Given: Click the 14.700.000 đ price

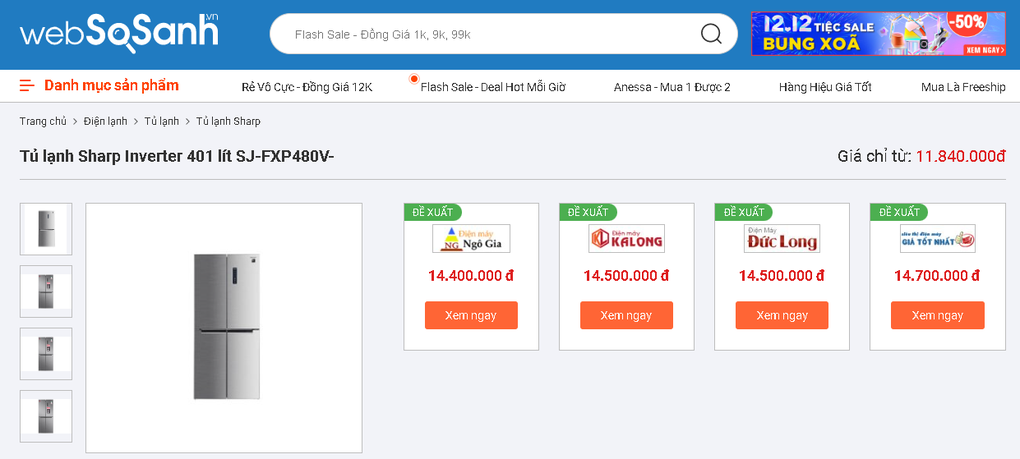Looking at the screenshot, I should [937, 276].
